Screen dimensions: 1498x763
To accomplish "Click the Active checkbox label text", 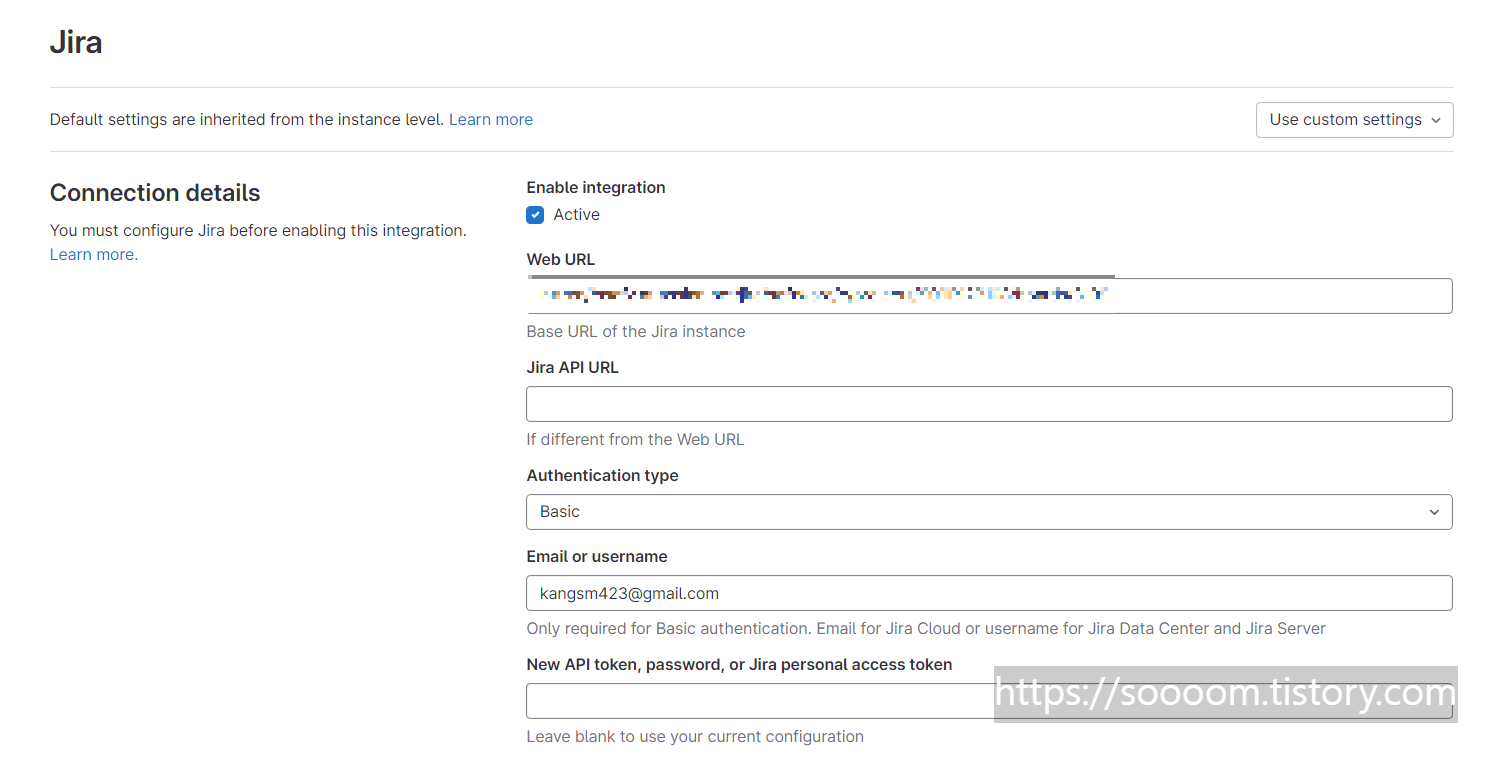I will pyautogui.click(x=577, y=215).
